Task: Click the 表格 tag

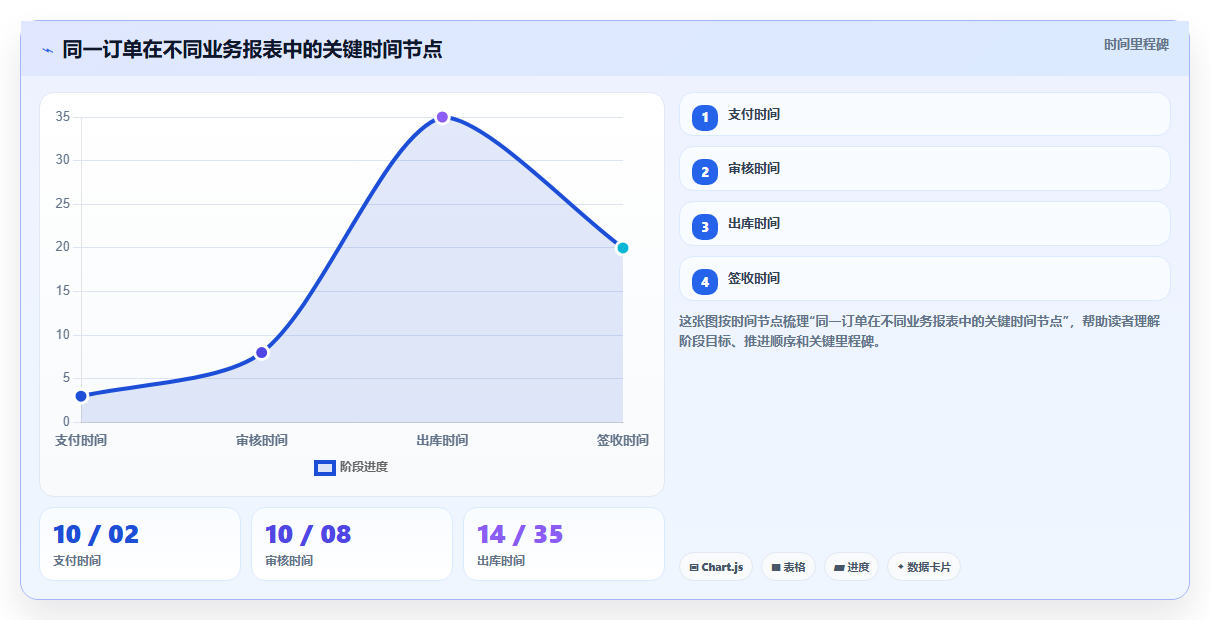Action: [x=788, y=567]
